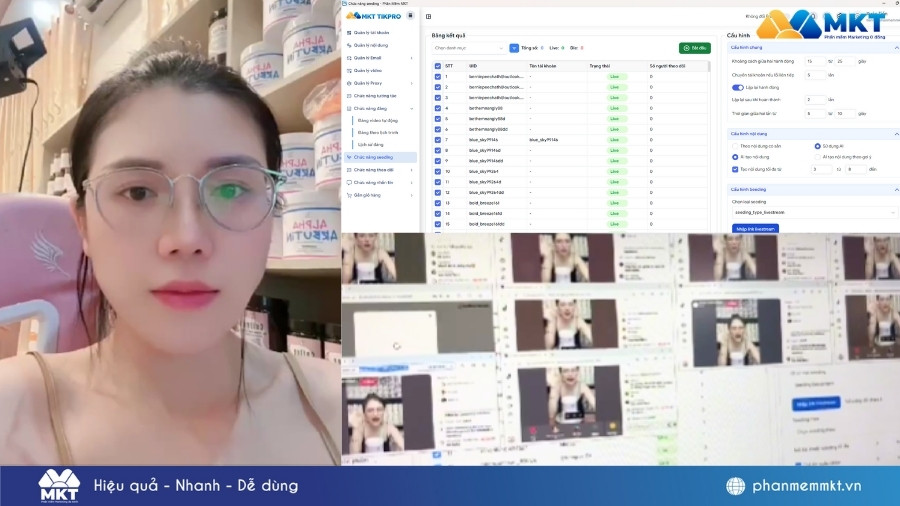Expand Quản lý Email sidebar chevron

click(x=412, y=58)
